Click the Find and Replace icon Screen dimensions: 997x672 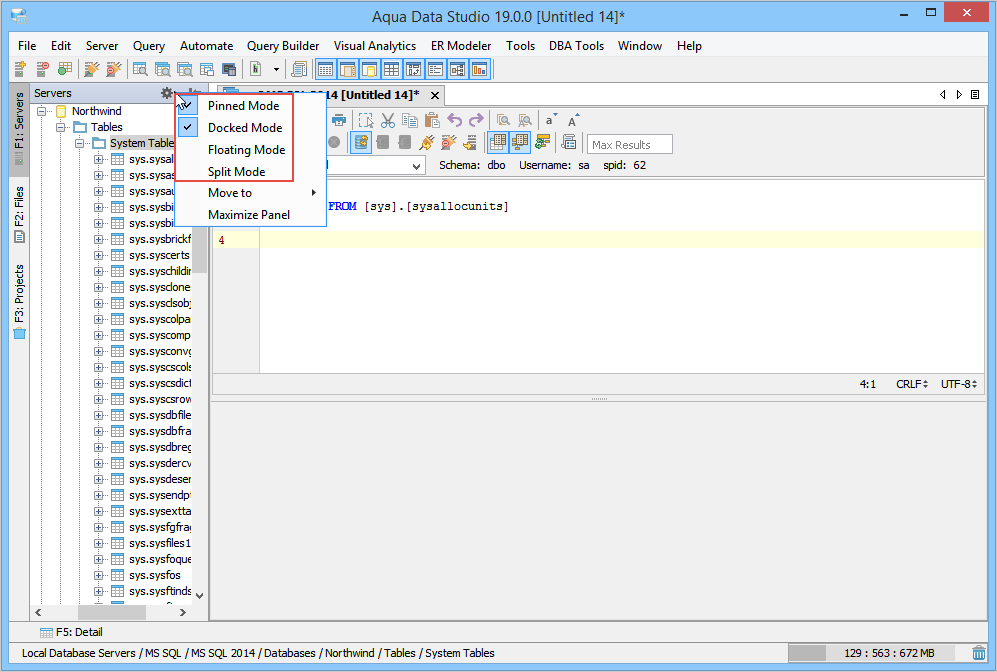pyautogui.click(x=525, y=120)
